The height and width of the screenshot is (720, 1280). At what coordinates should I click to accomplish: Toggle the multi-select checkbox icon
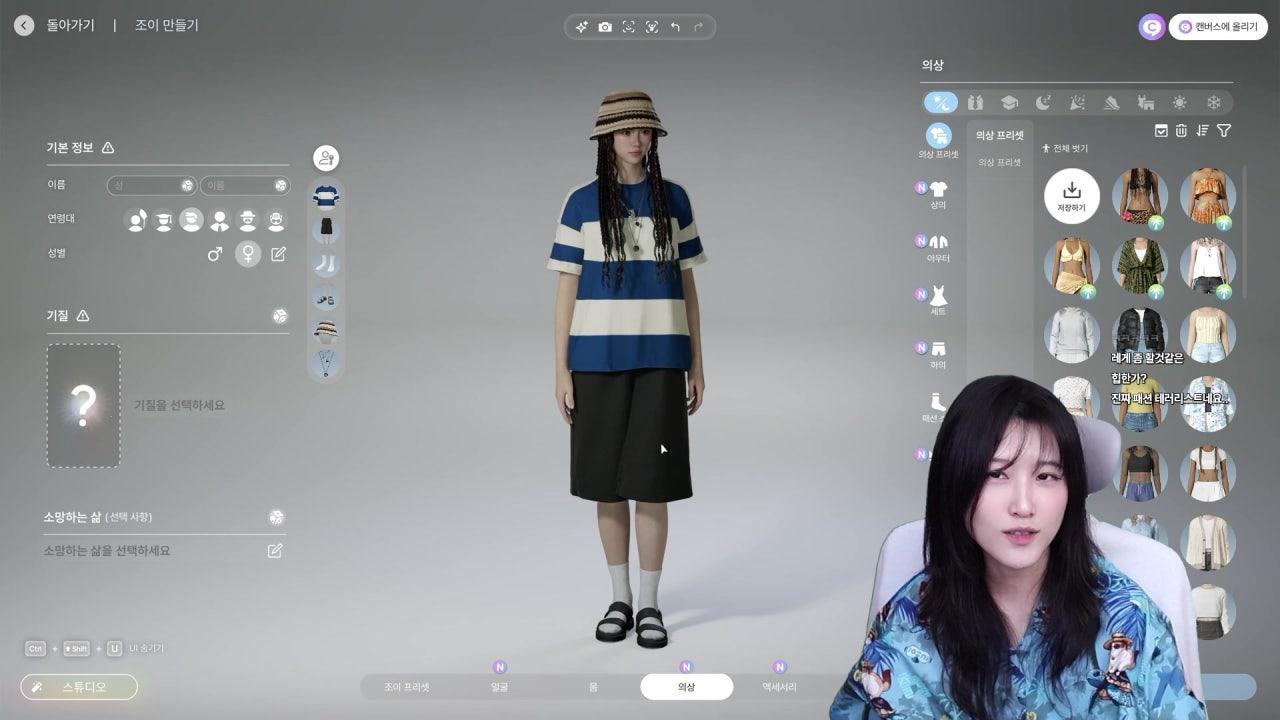tap(1161, 130)
